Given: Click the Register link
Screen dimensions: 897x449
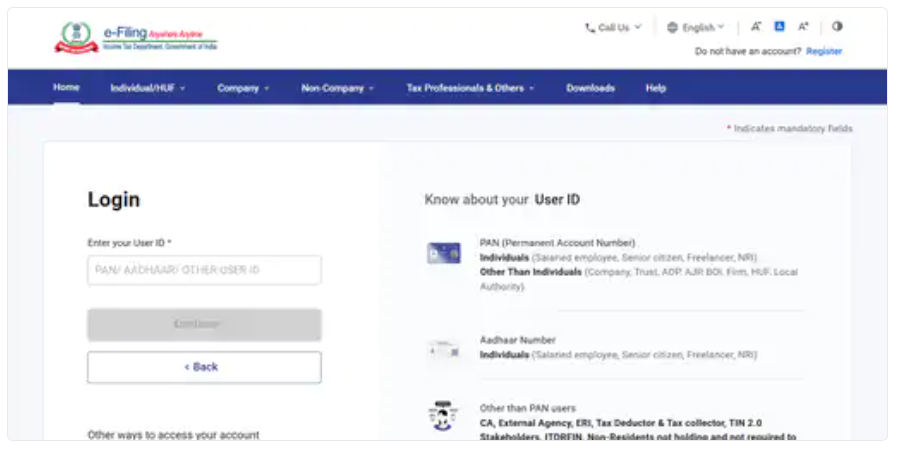Looking at the screenshot, I should (x=824, y=51).
